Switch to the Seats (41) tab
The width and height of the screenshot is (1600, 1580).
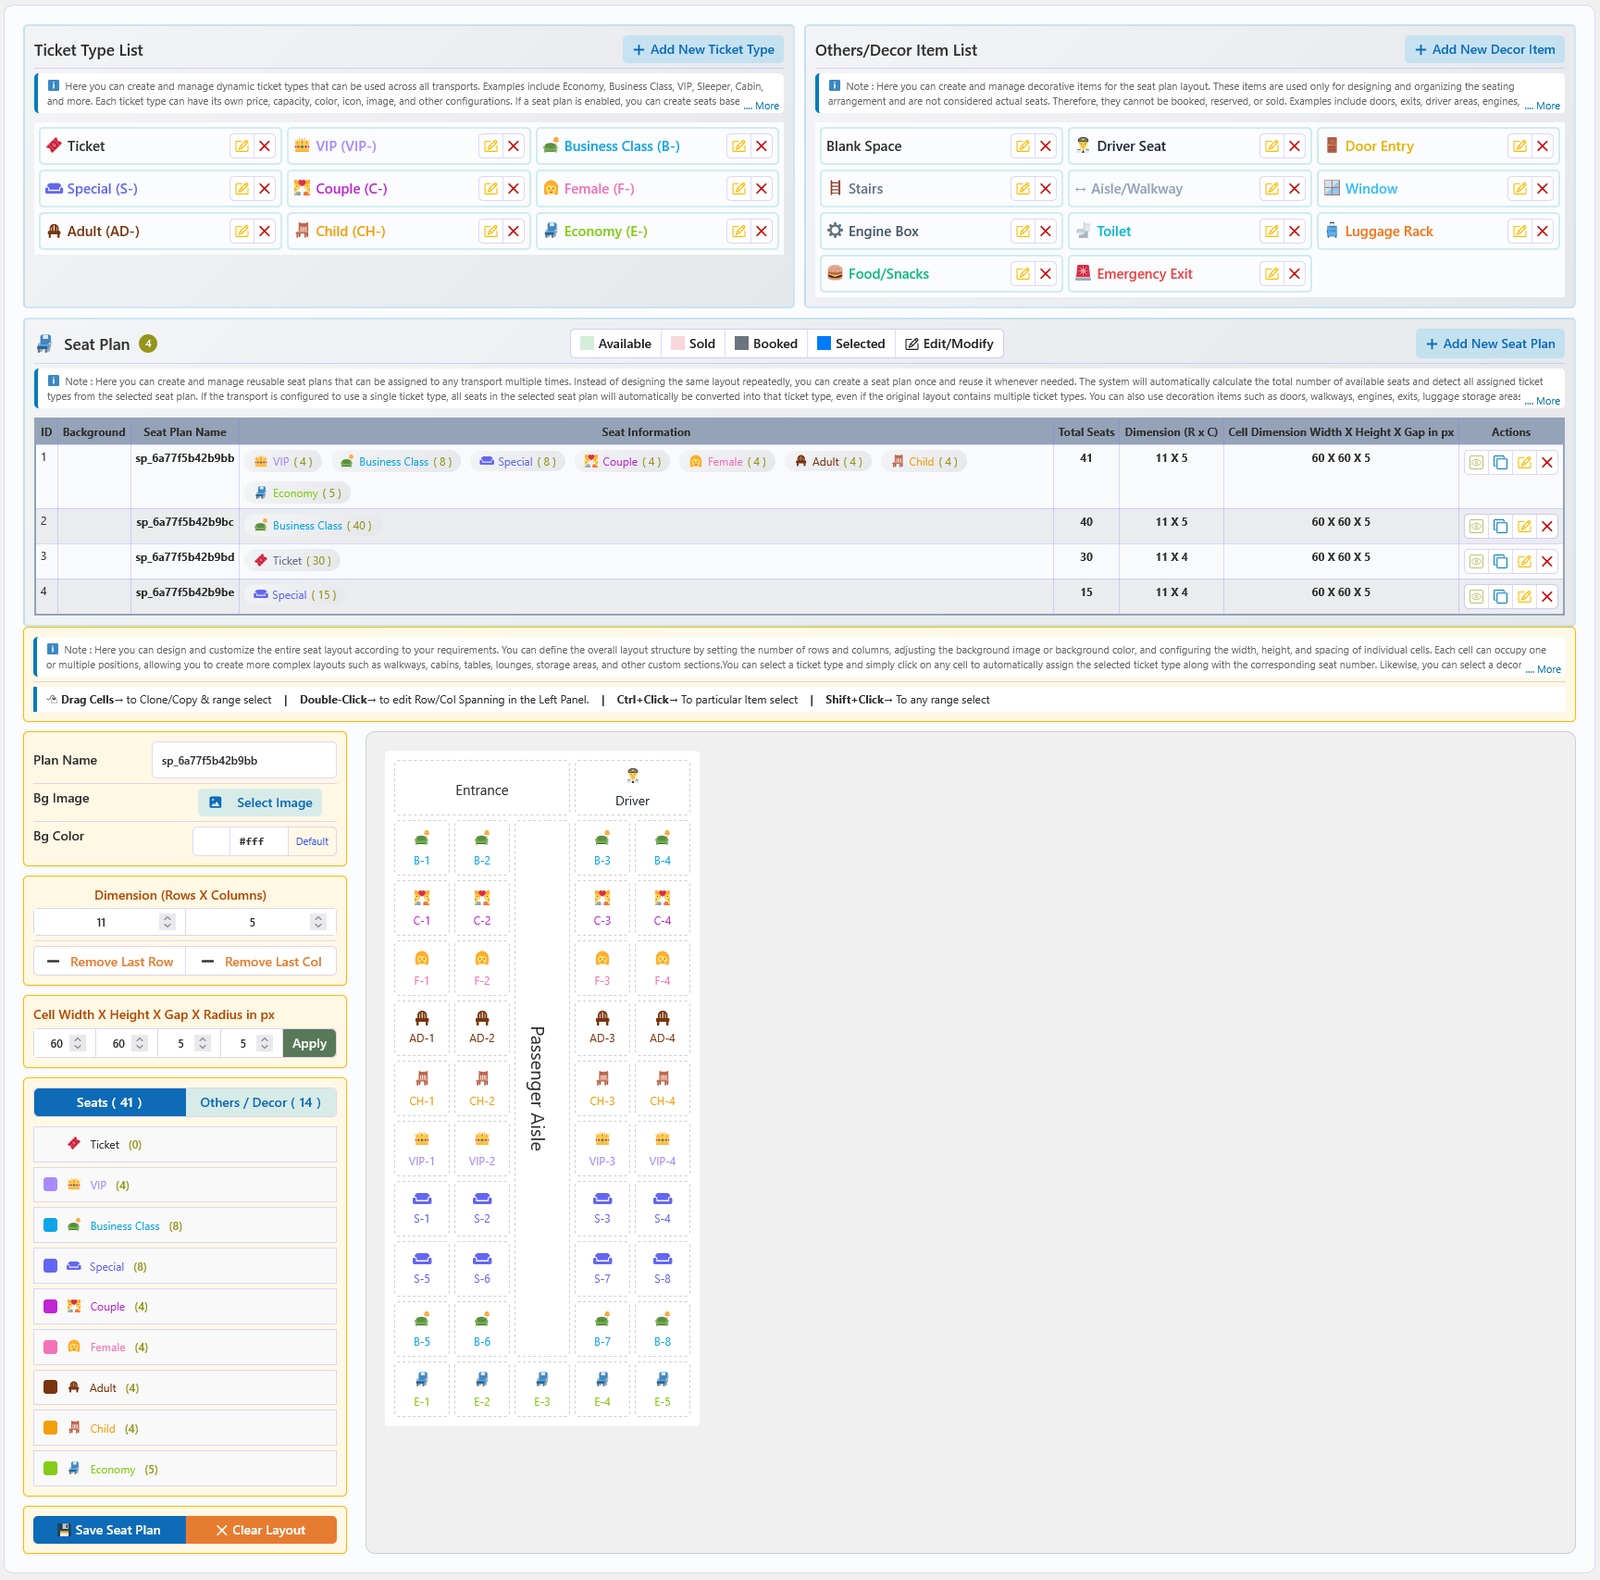tap(110, 1102)
